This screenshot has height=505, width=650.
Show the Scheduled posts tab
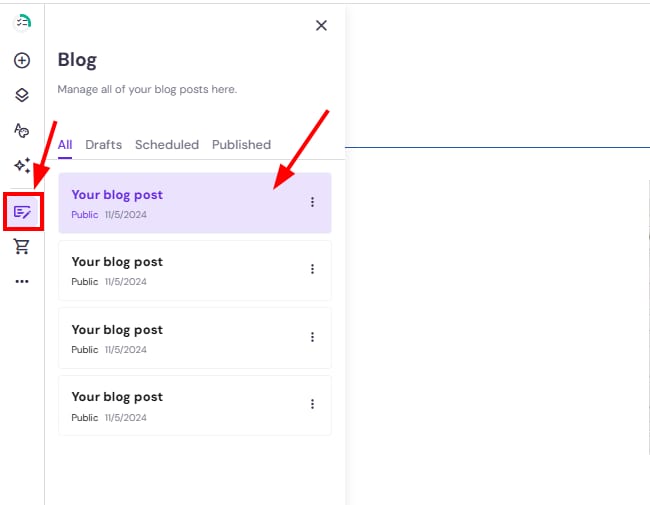pos(167,145)
